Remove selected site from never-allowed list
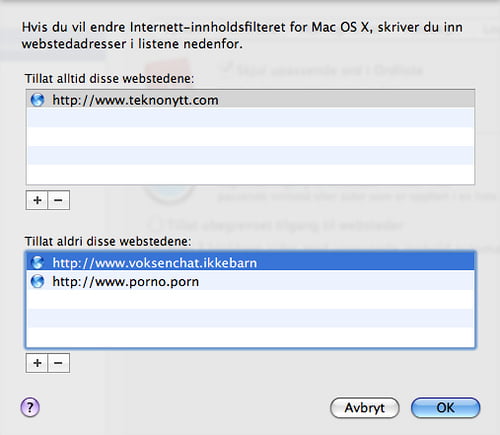The width and height of the screenshot is (500, 435). (58, 363)
